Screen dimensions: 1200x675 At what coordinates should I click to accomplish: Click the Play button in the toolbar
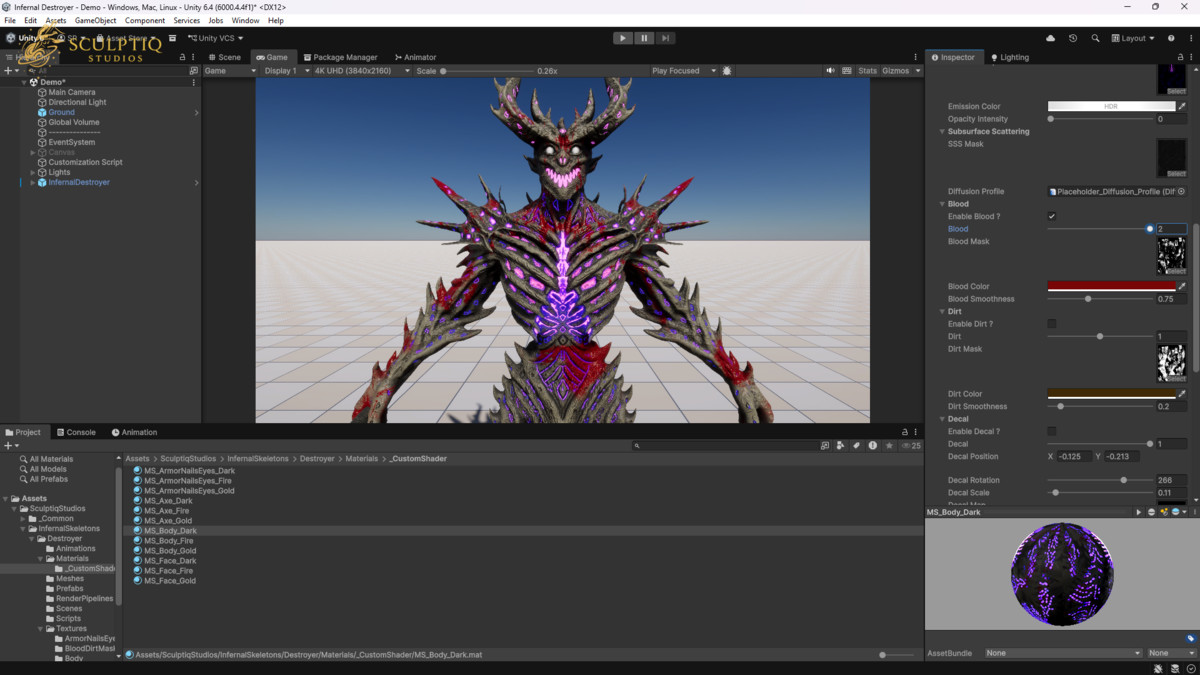(x=622, y=38)
